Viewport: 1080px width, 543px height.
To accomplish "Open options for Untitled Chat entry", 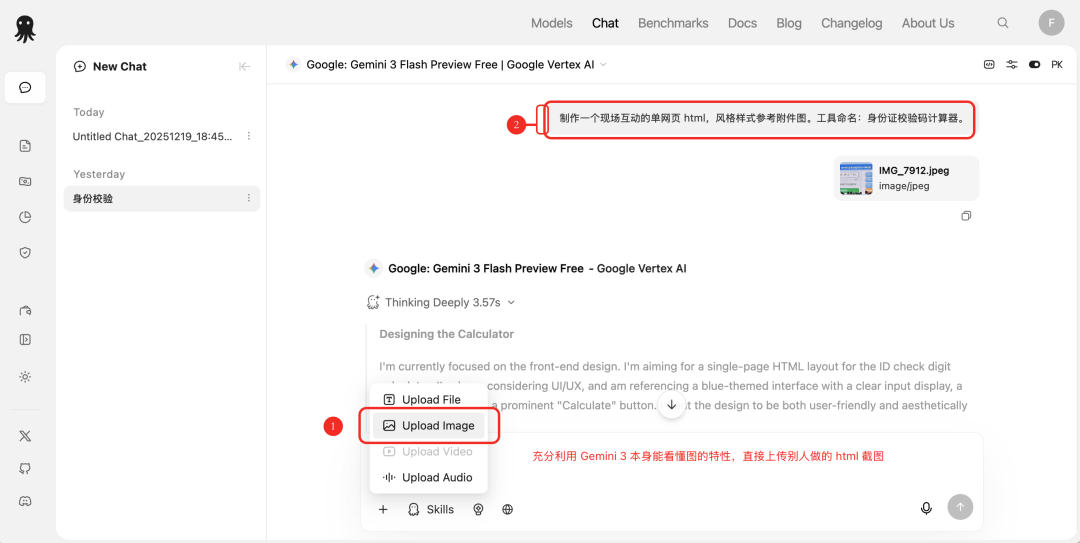I will 249,136.
